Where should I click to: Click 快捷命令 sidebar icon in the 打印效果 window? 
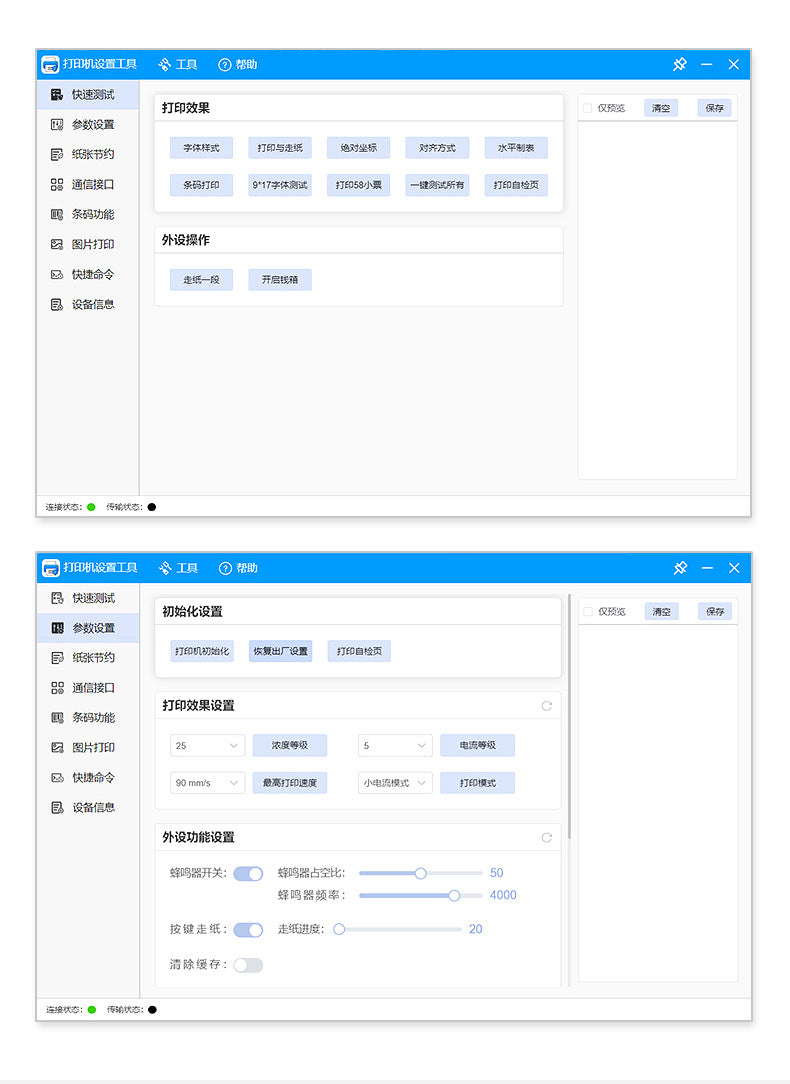click(x=57, y=274)
